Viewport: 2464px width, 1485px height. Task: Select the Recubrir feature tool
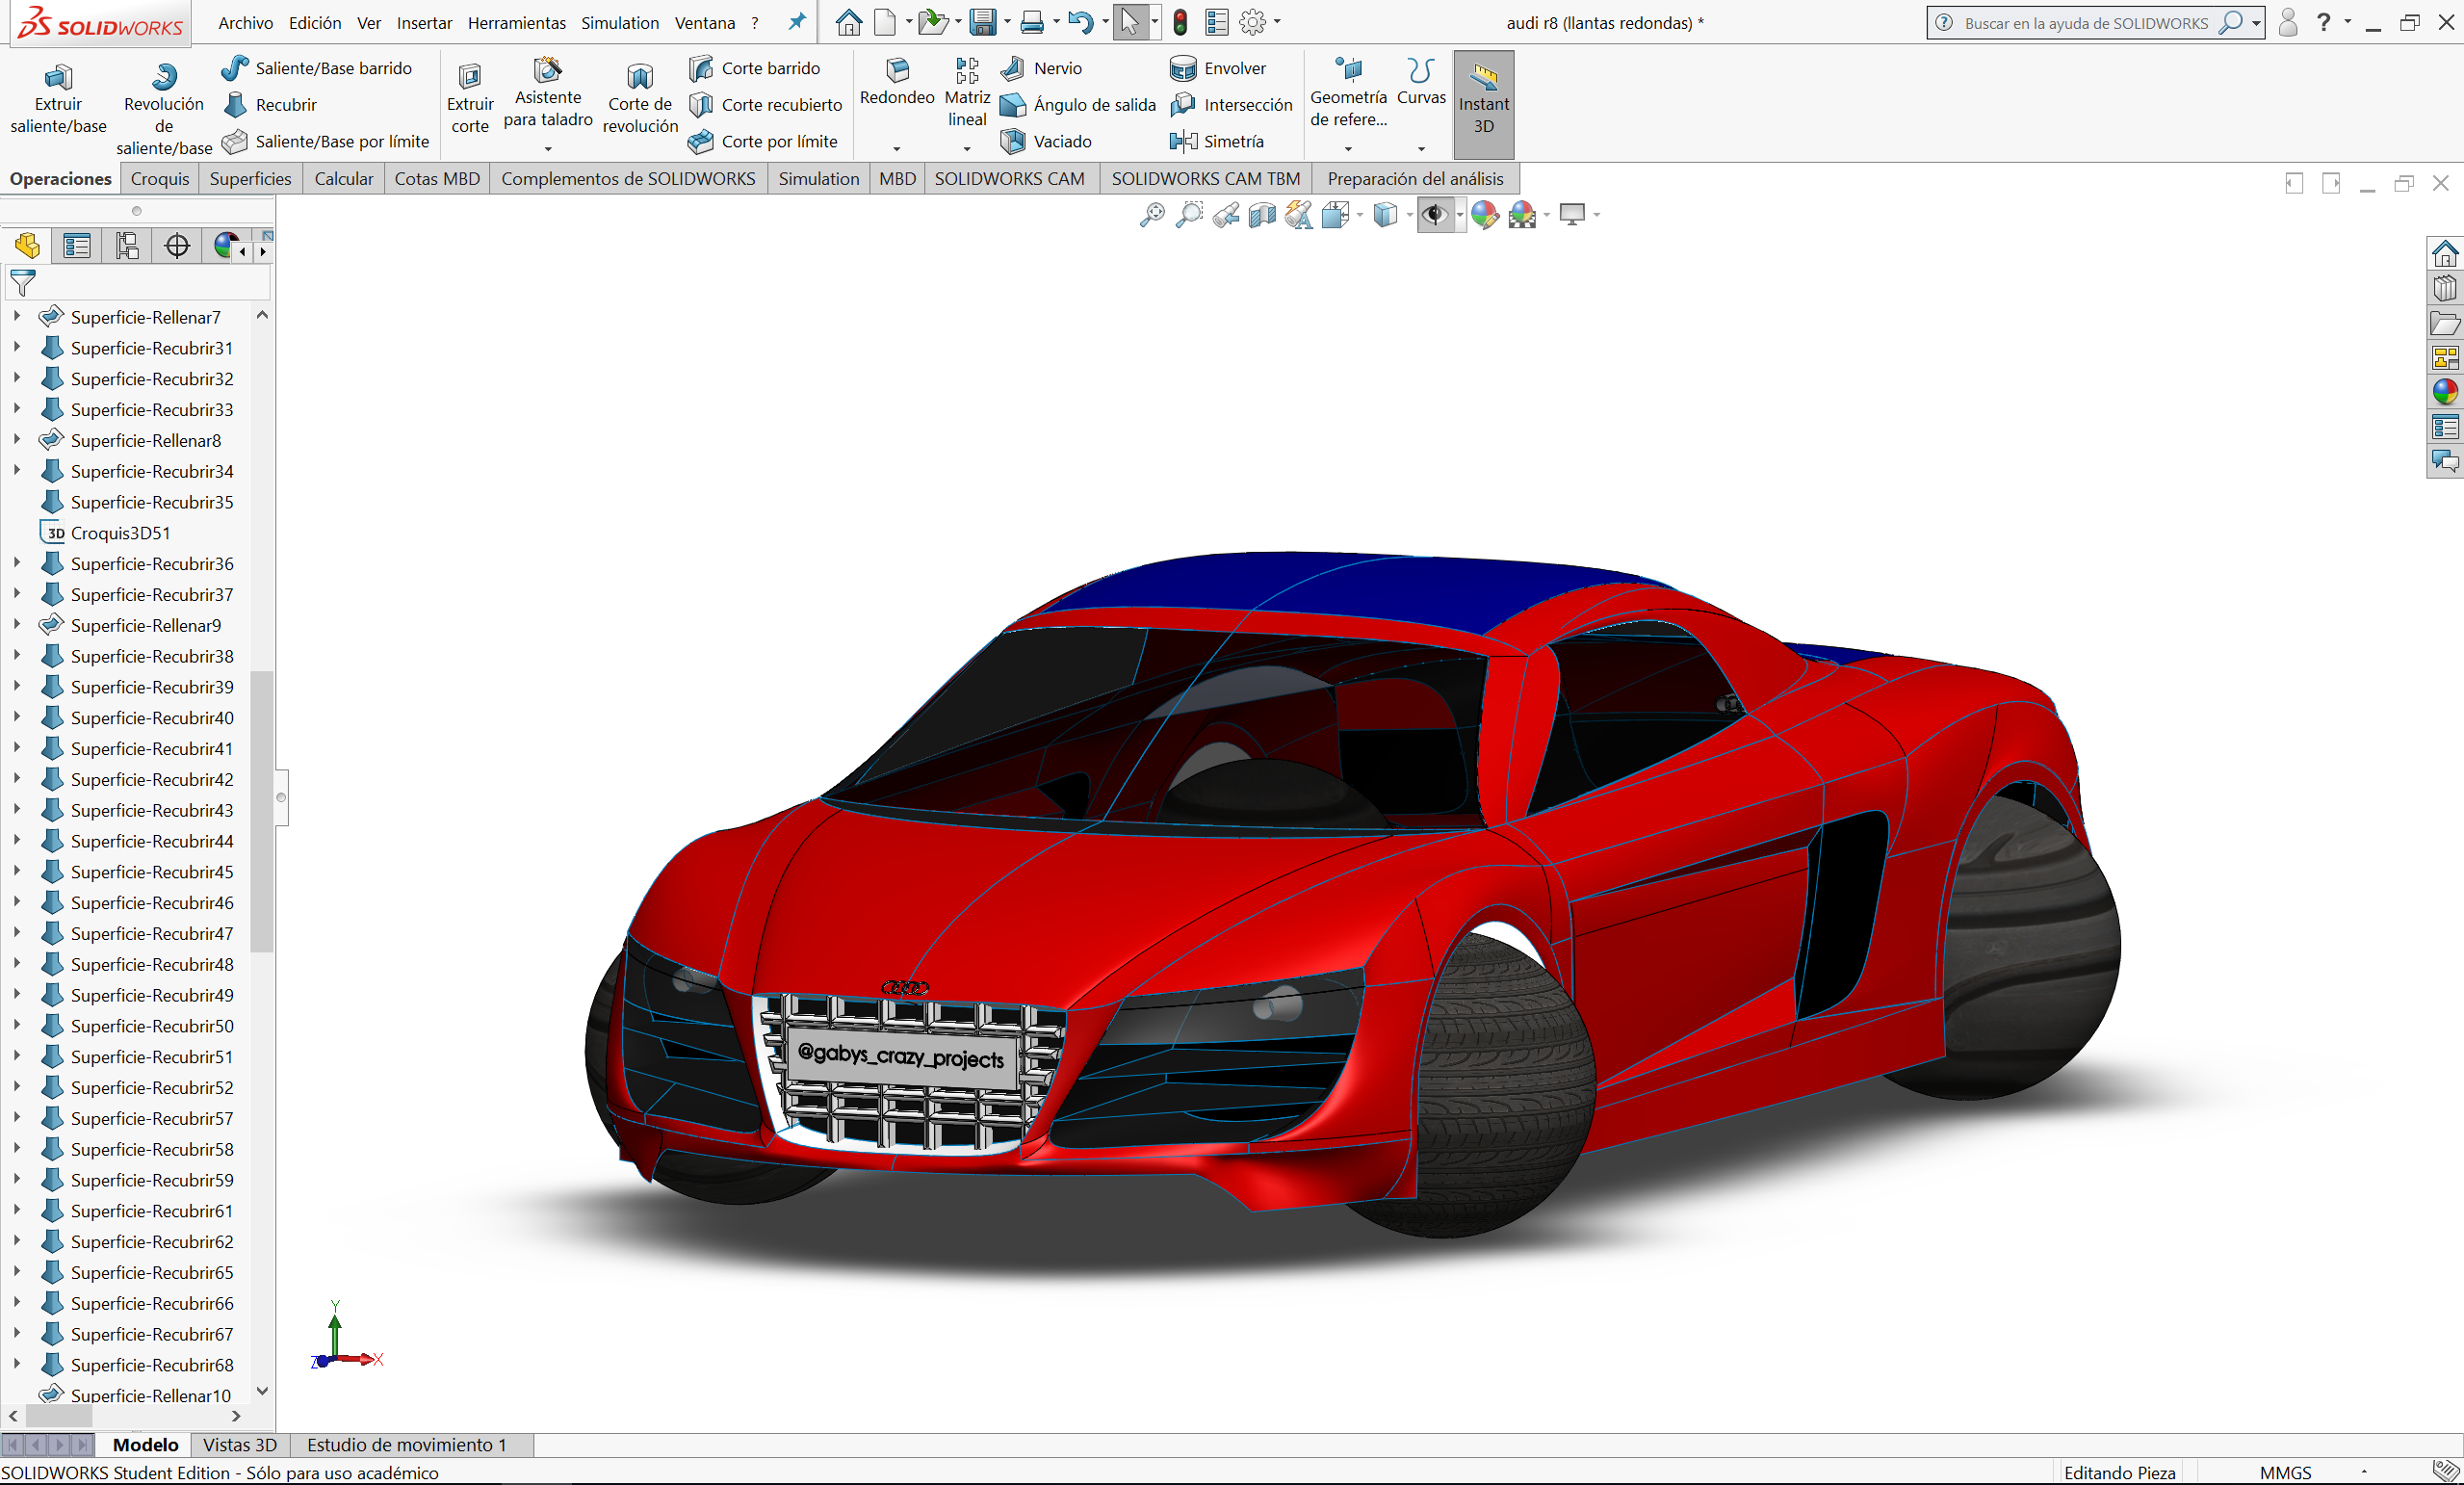tap(271, 105)
